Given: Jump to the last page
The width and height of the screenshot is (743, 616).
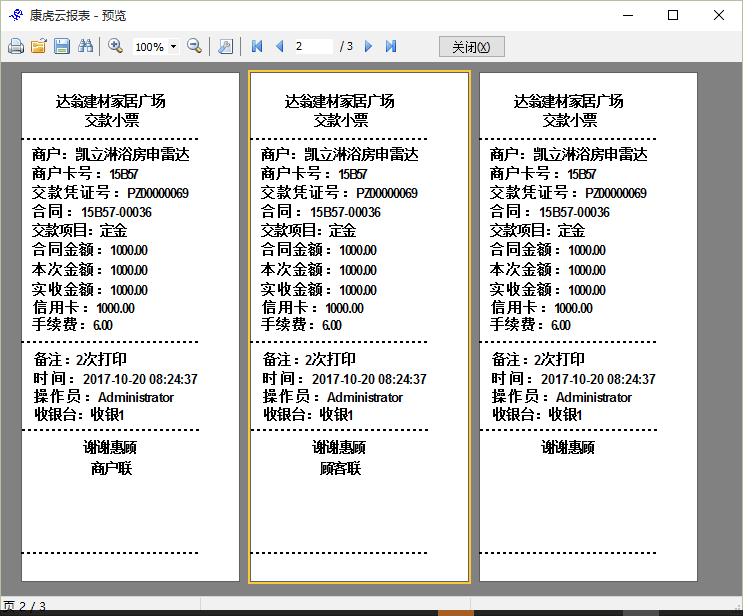Looking at the screenshot, I should pyautogui.click(x=391, y=47).
